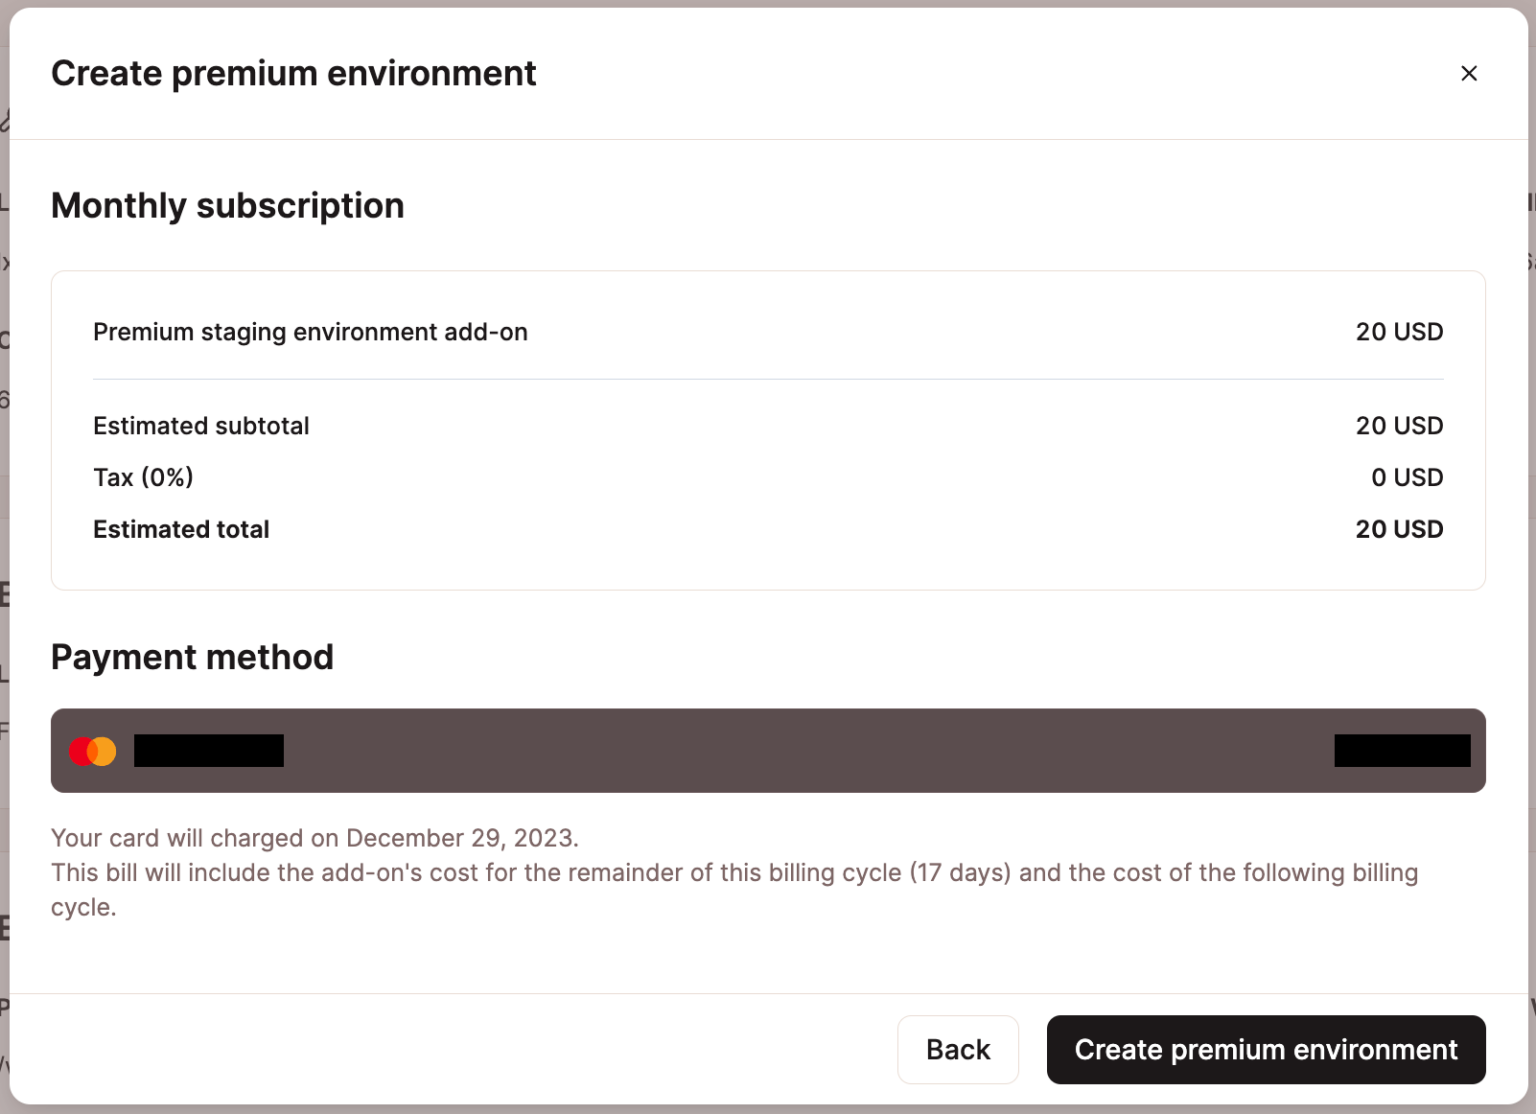Click the Monthly subscription heading
Image resolution: width=1536 pixels, height=1114 pixels.
(228, 206)
